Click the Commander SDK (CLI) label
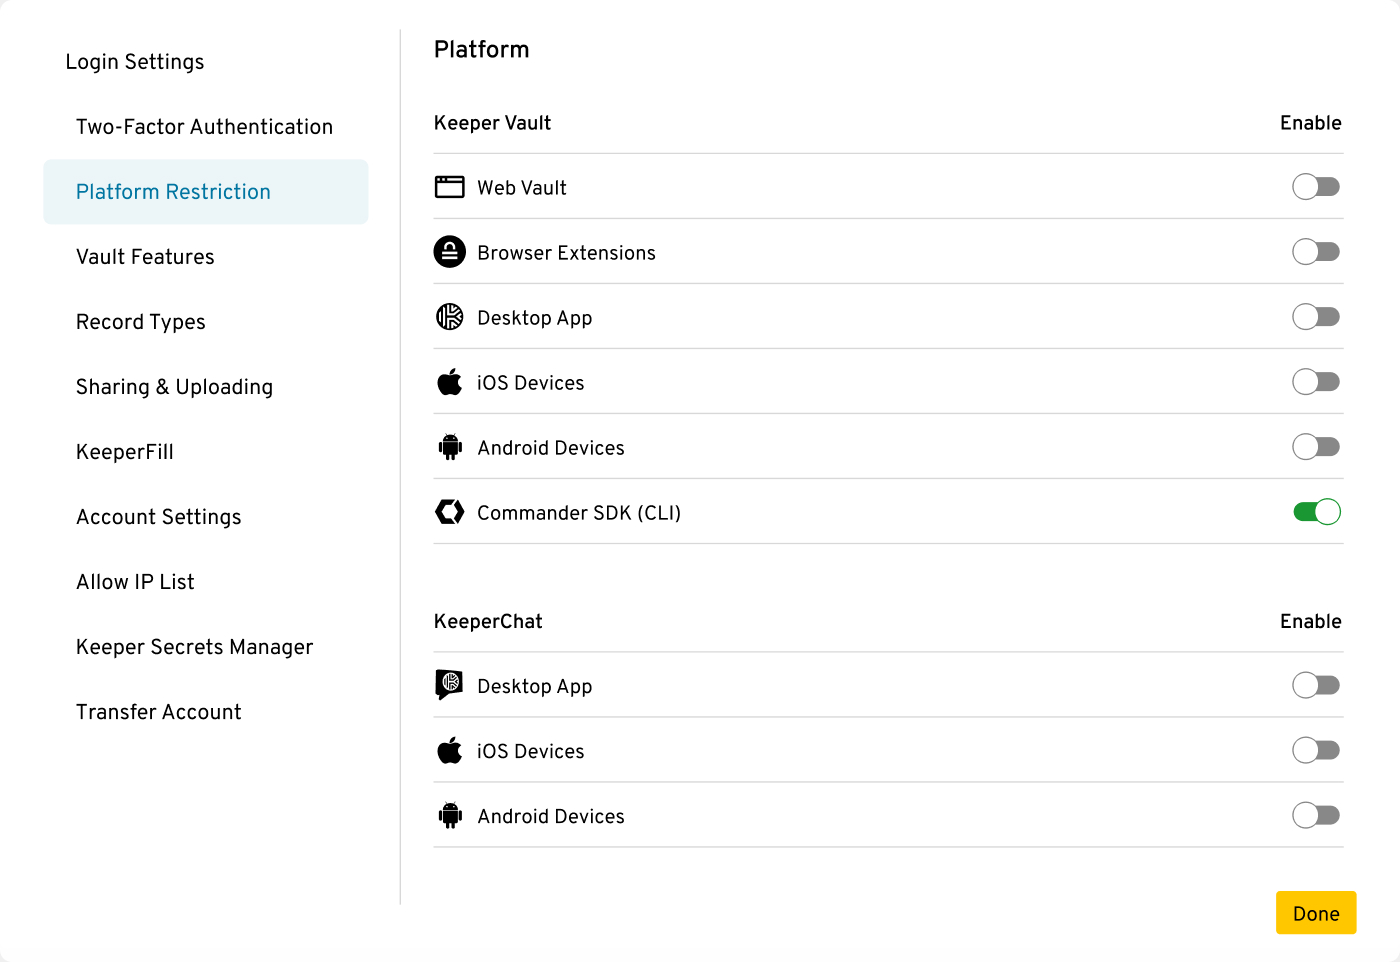The width and height of the screenshot is (1400, 962). click(579, 513)
